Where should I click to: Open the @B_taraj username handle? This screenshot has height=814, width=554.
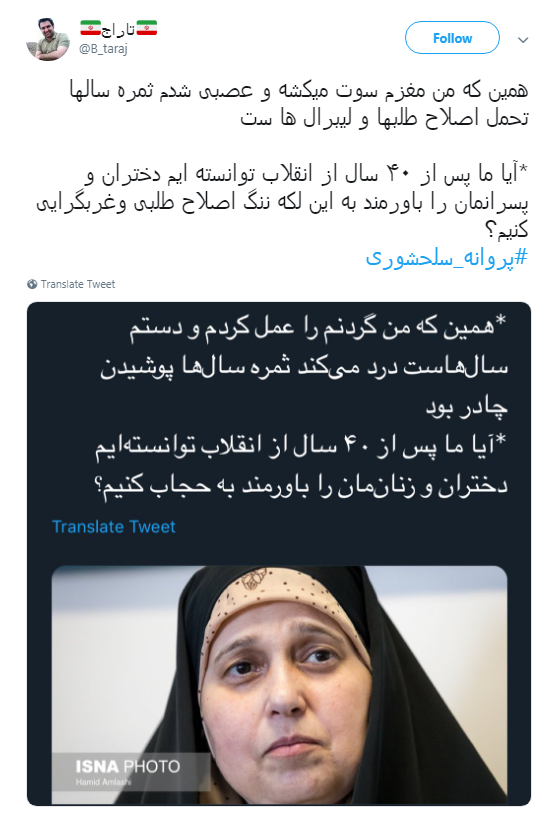(103, 49)
